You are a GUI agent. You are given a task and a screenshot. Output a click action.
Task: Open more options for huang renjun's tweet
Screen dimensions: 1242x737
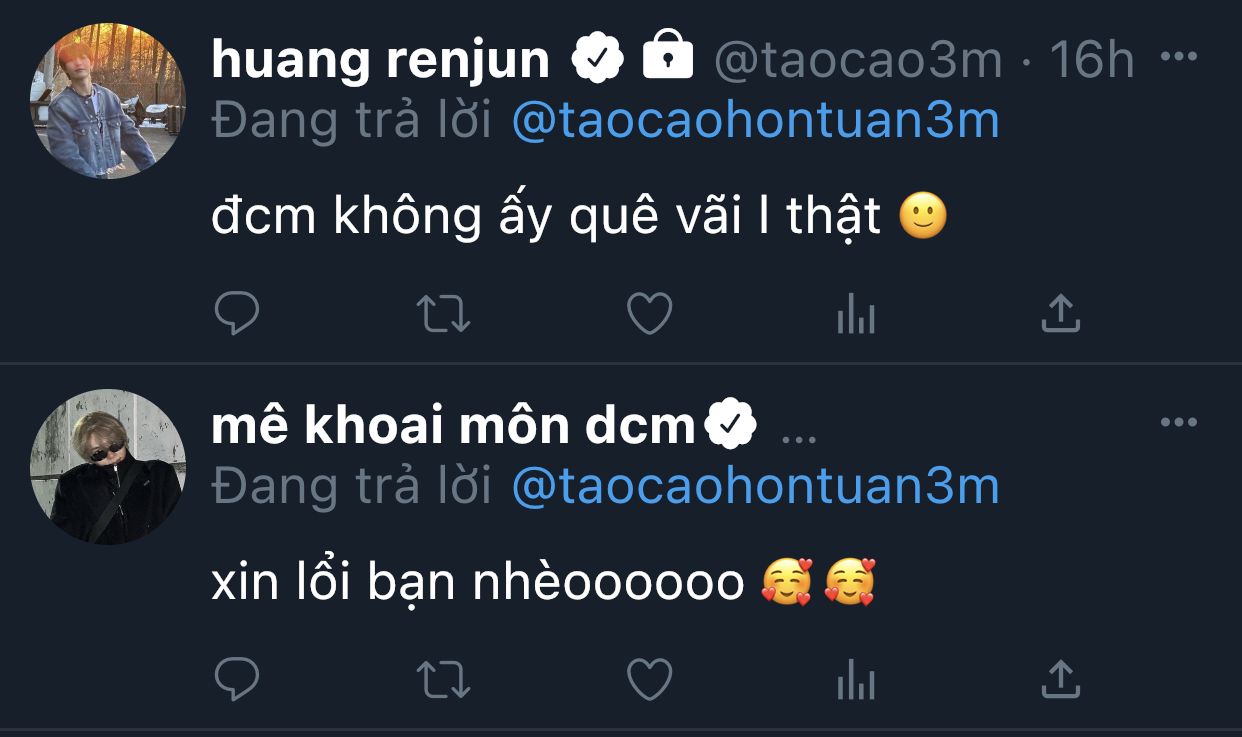pos(1178,57)
